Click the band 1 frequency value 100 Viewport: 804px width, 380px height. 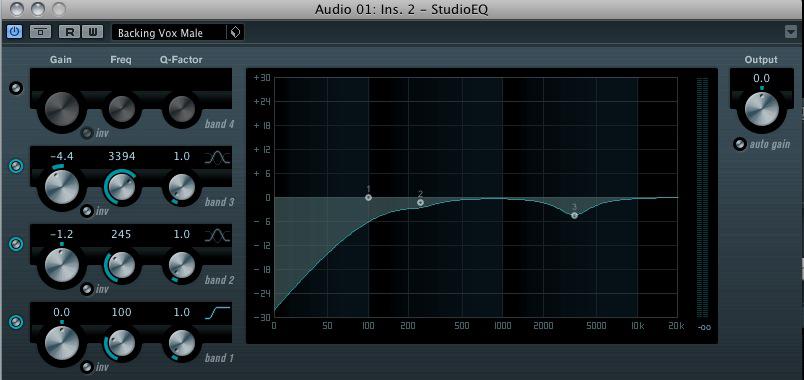[x=122, y=312]
